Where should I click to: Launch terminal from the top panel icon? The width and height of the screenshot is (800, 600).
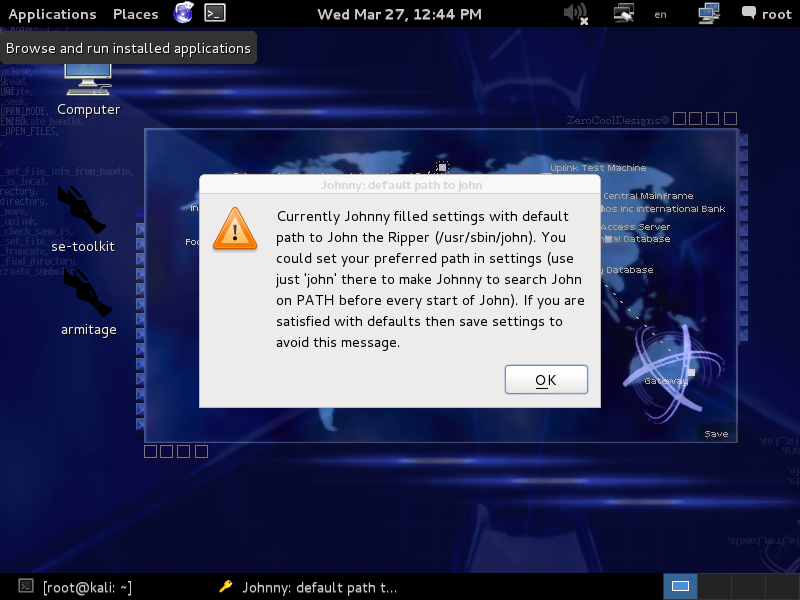tap(215, 13)
